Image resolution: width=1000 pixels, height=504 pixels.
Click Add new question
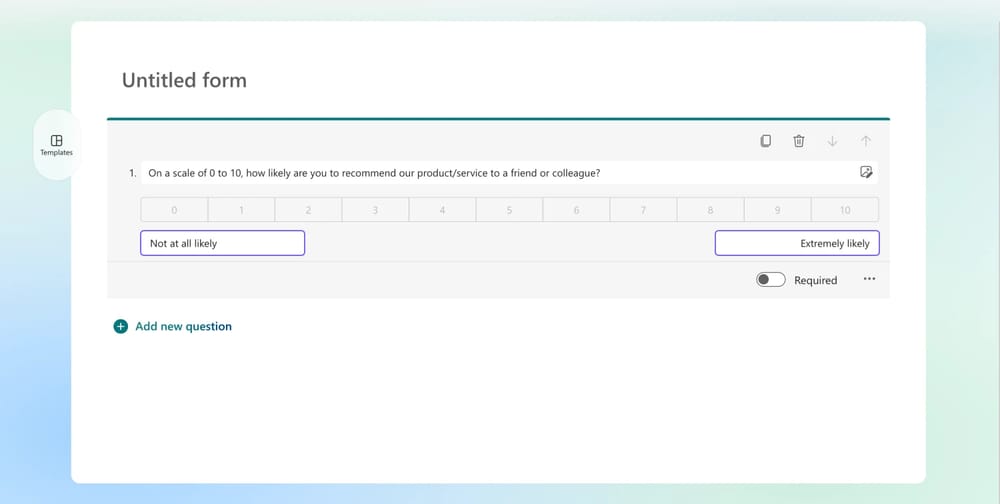pos(183,326)
